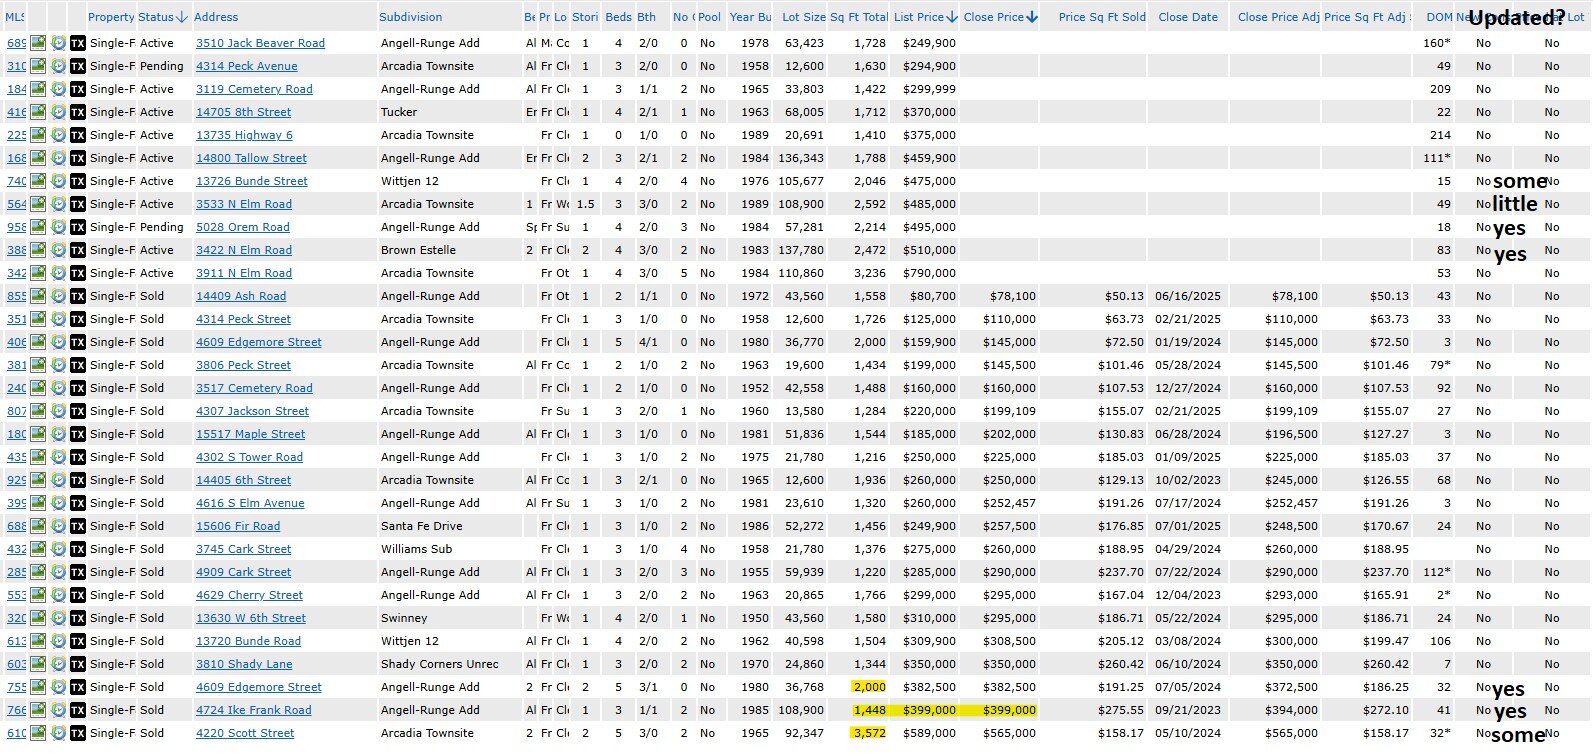Sort by the Sq Ft Total column header
This screenshot has width=1593, height=756.
pyautogui.click(x=859, y=17)
